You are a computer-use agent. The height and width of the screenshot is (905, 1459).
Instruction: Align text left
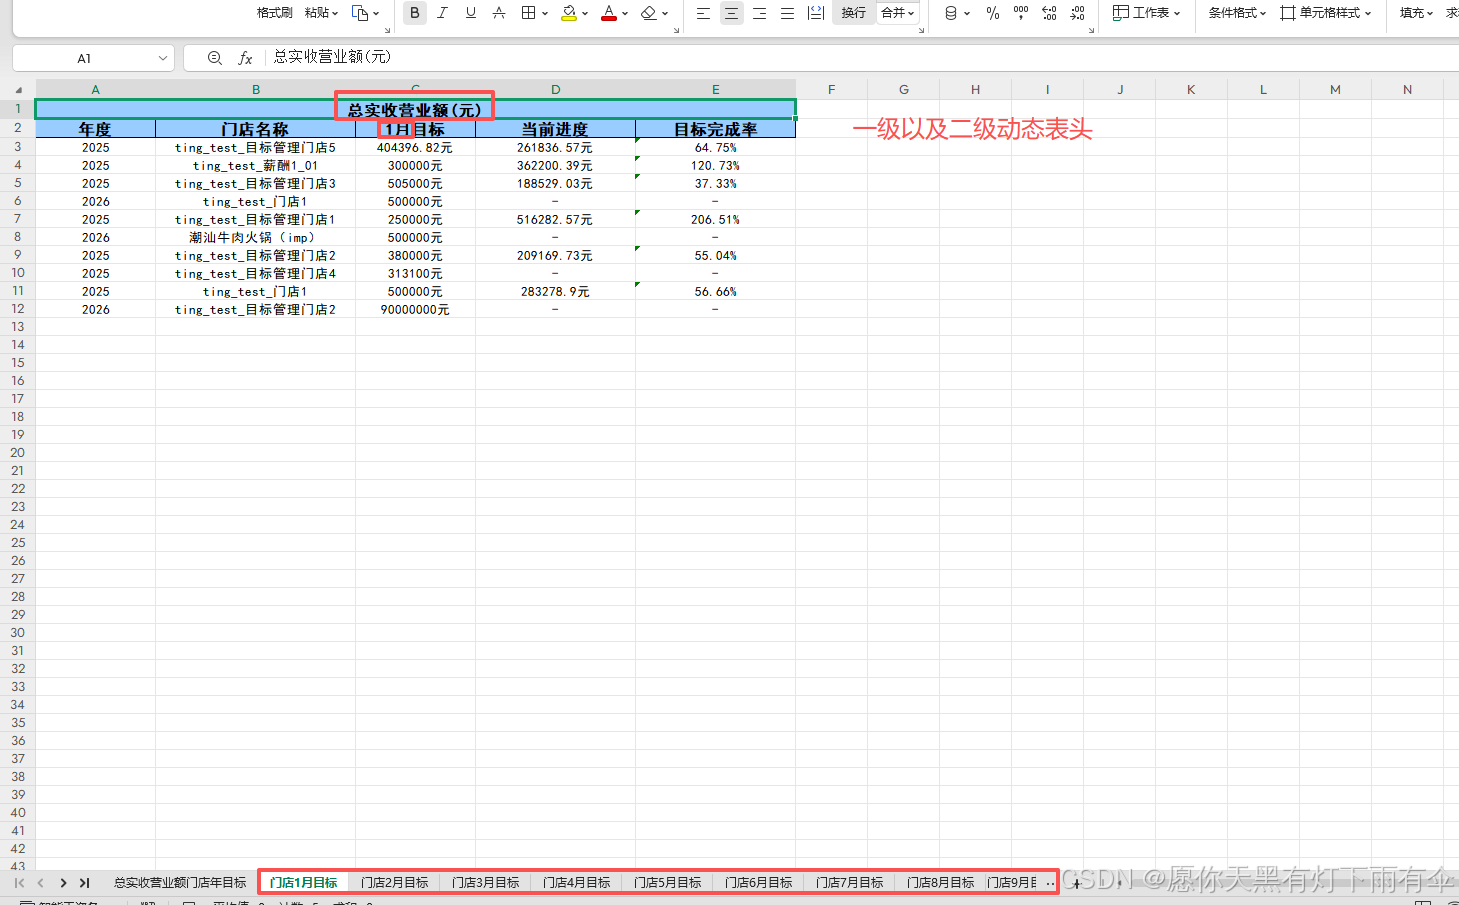click(703, 13)
